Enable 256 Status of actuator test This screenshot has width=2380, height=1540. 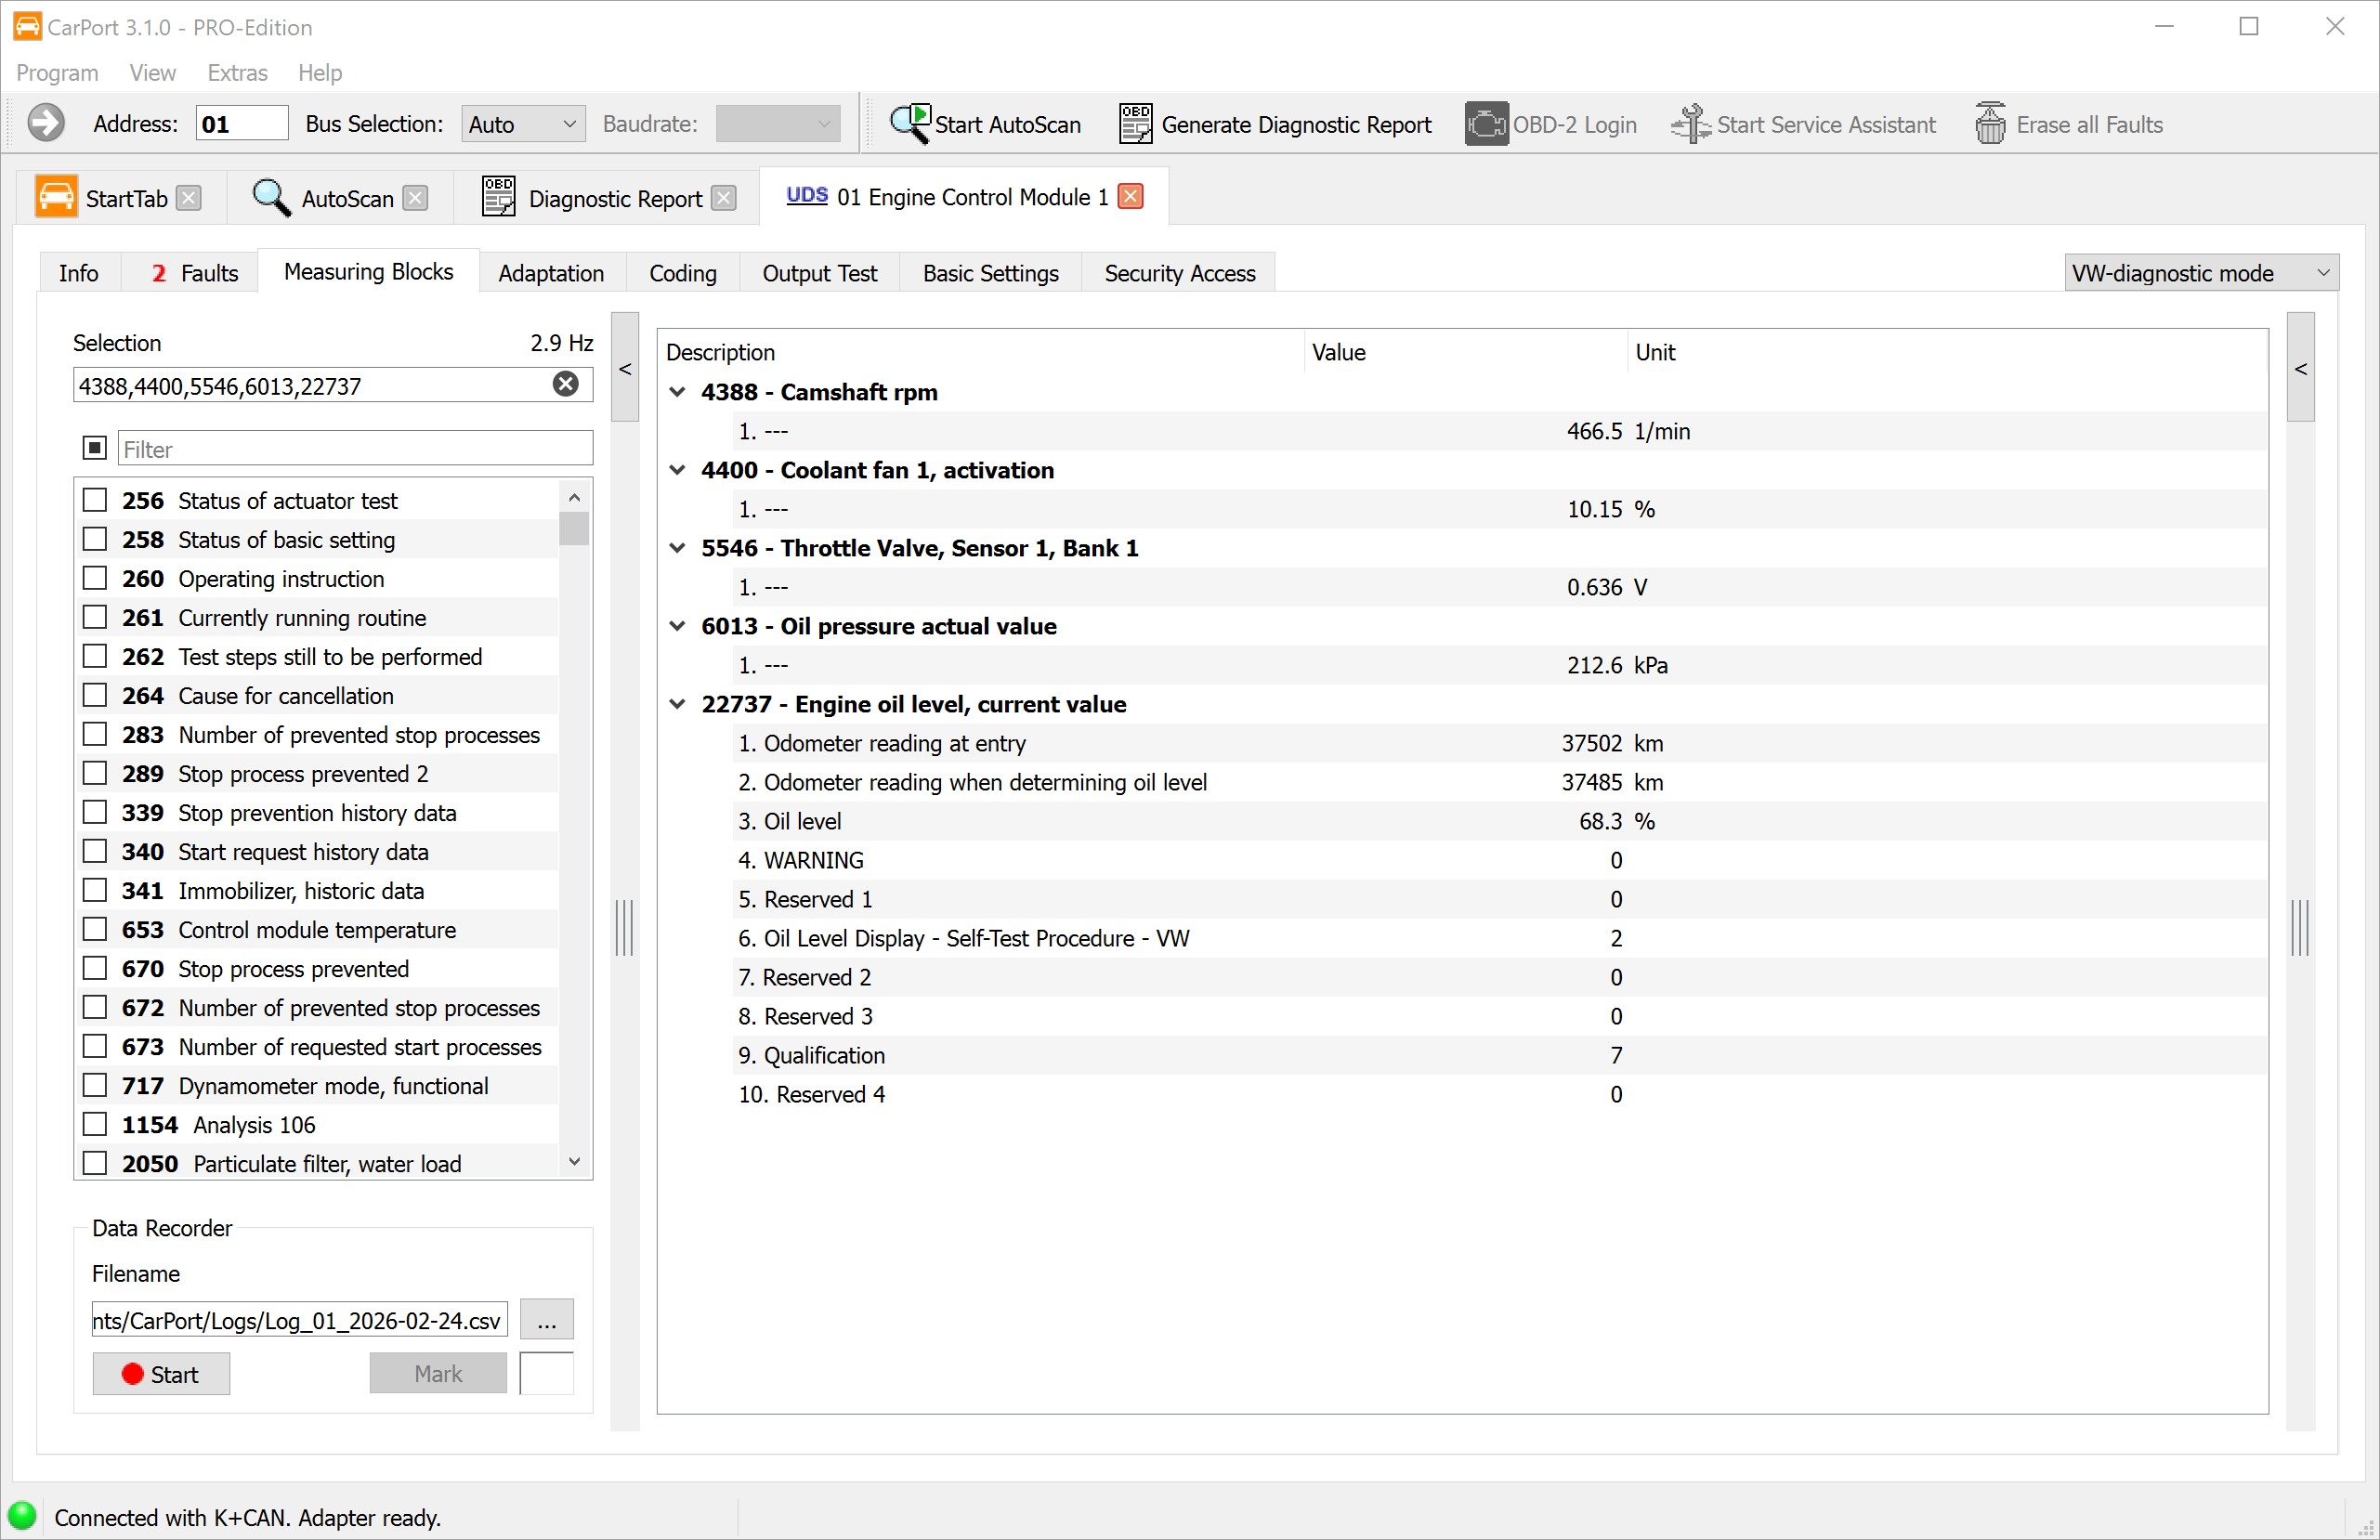click(x=95, y=500)
